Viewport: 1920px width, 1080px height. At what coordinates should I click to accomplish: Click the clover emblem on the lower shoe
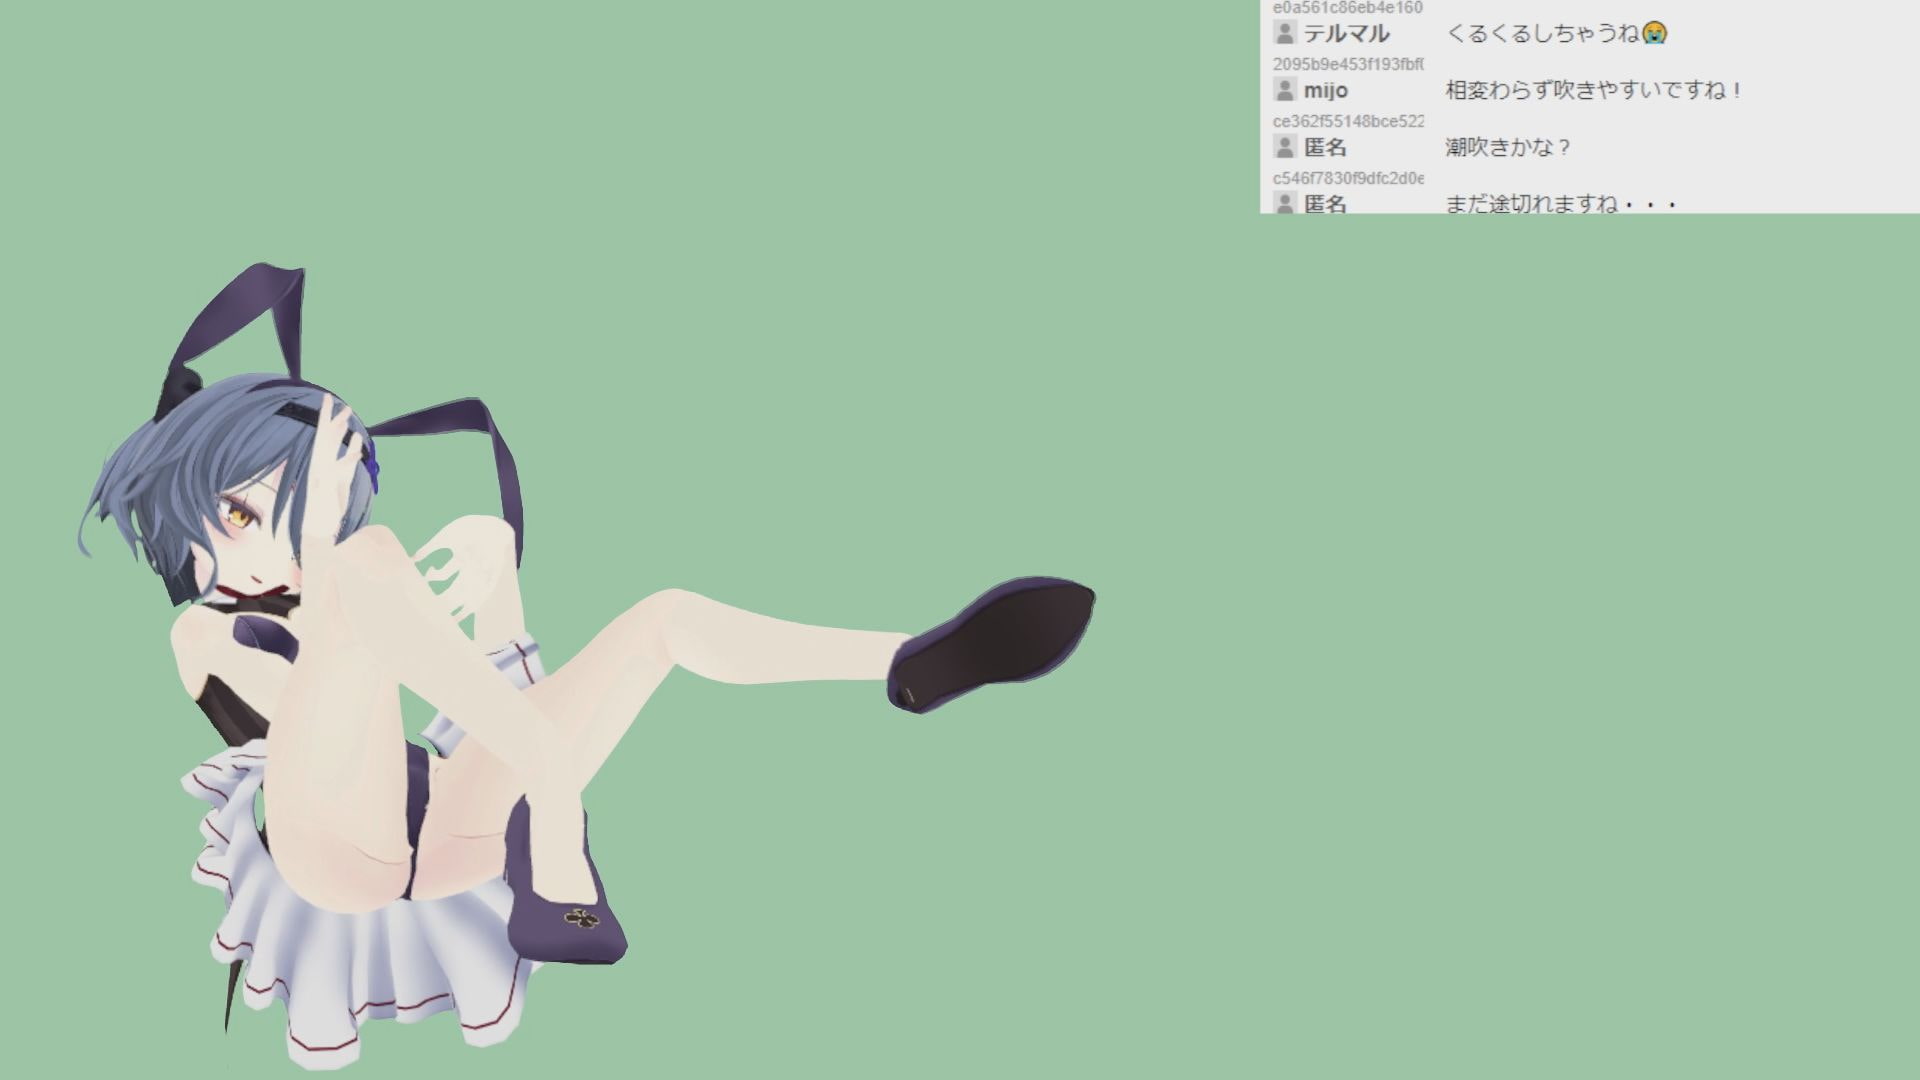tap(579, 916)
